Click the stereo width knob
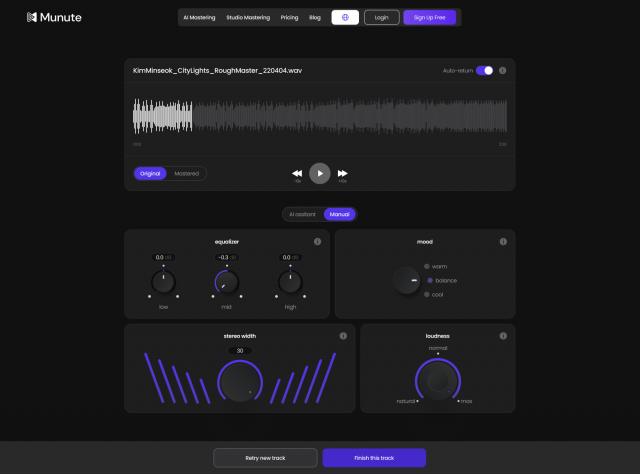The height and width of the screenshot is (474, 640). tap(239, 382)
